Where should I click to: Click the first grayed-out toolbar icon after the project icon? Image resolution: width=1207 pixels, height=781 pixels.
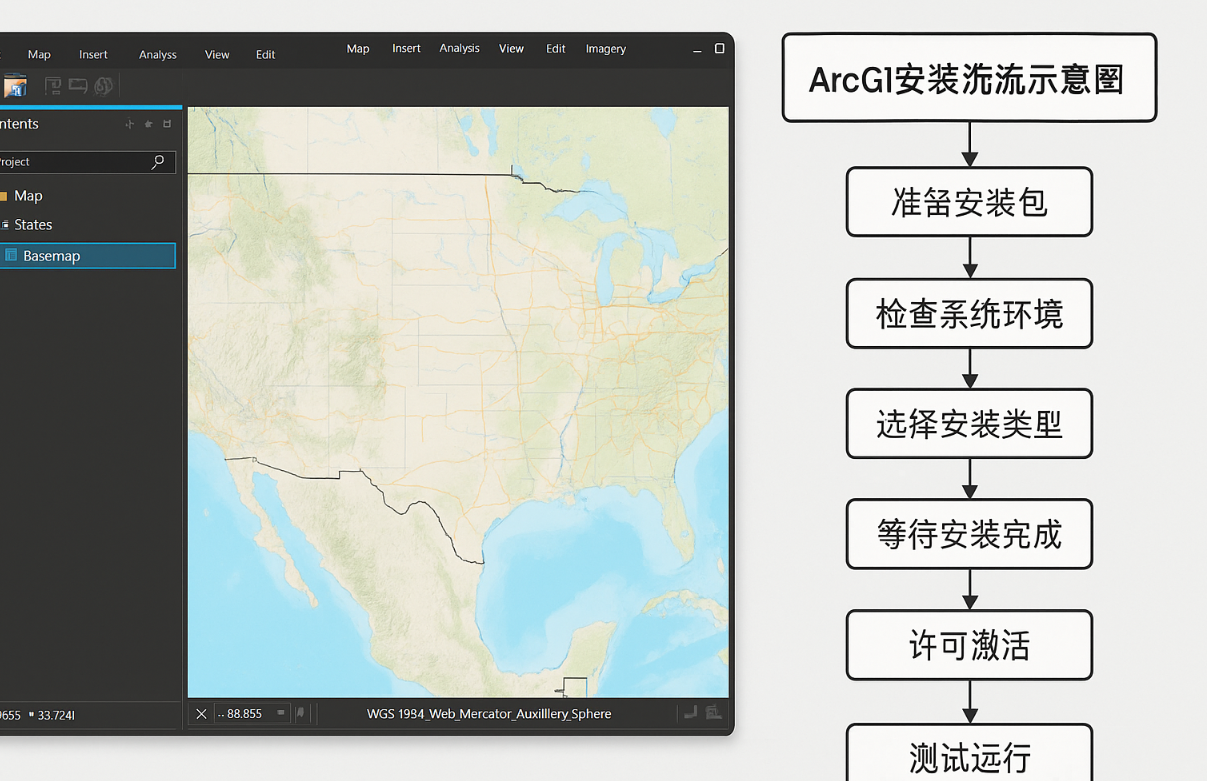(53, 86)
